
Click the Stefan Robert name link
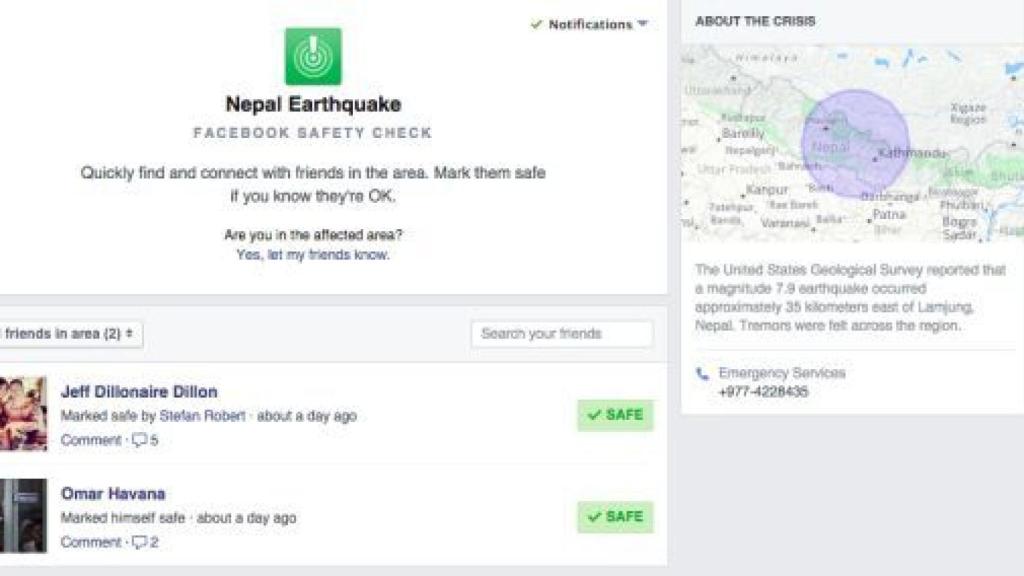(x=203, y=416)
